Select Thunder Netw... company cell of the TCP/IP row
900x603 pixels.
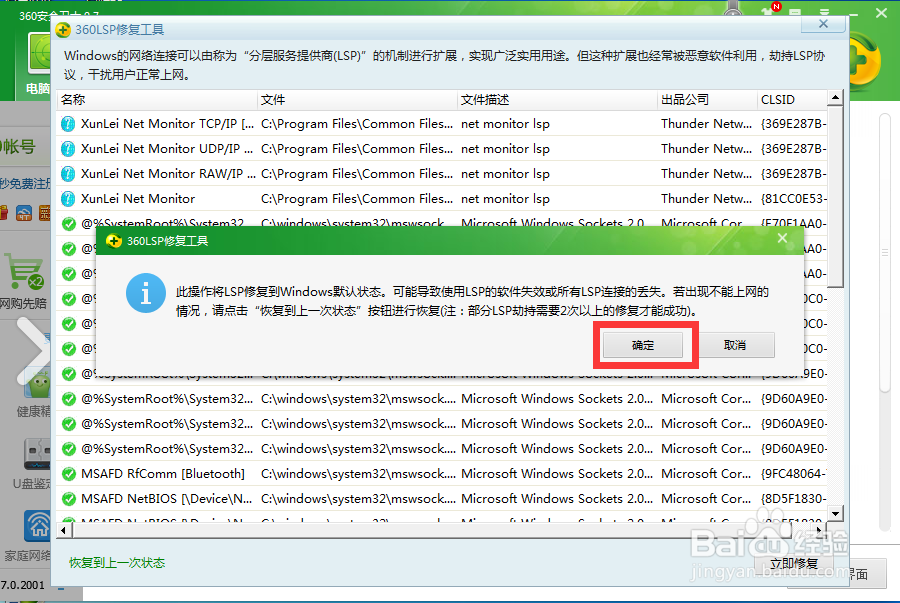pyautogui.click(x=706, y=123)
